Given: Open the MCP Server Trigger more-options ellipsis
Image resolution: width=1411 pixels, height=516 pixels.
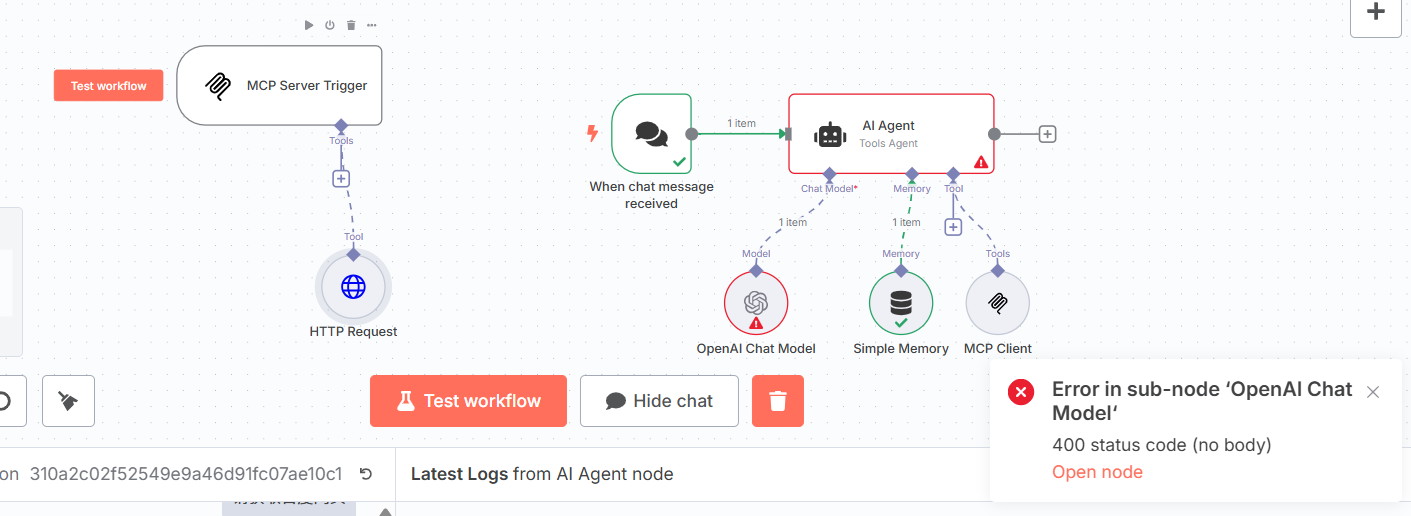Looking at the screenshot, I should click(x=372, y=25).
